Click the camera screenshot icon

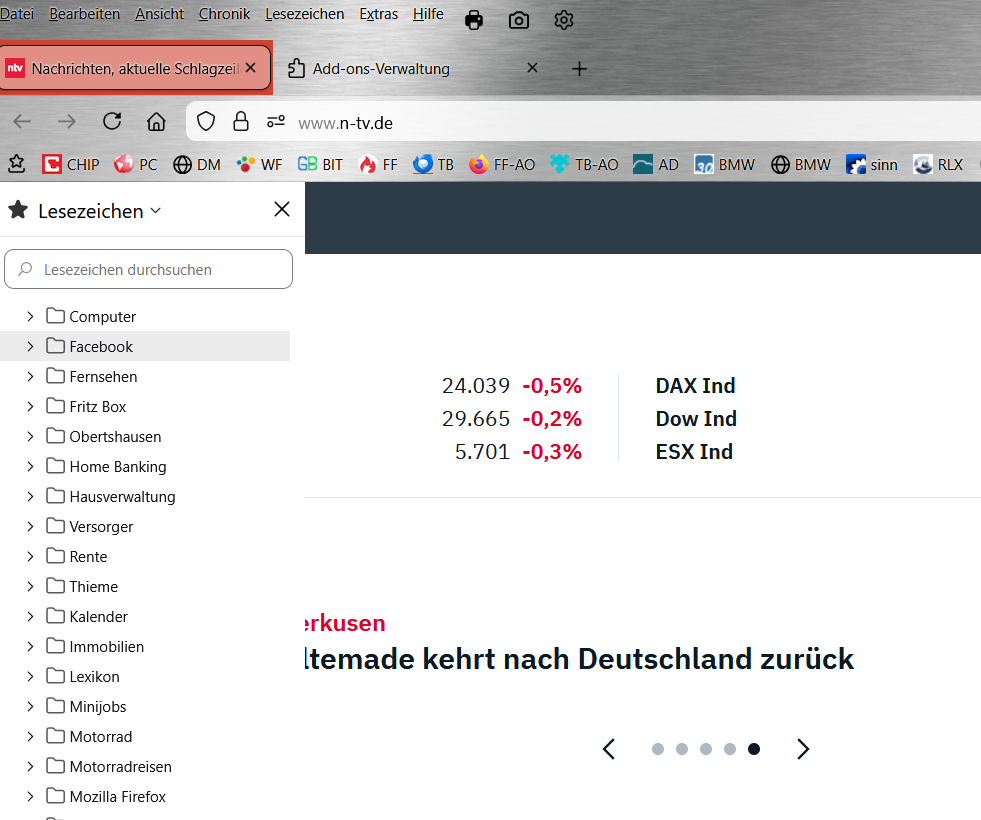(519, 20)
